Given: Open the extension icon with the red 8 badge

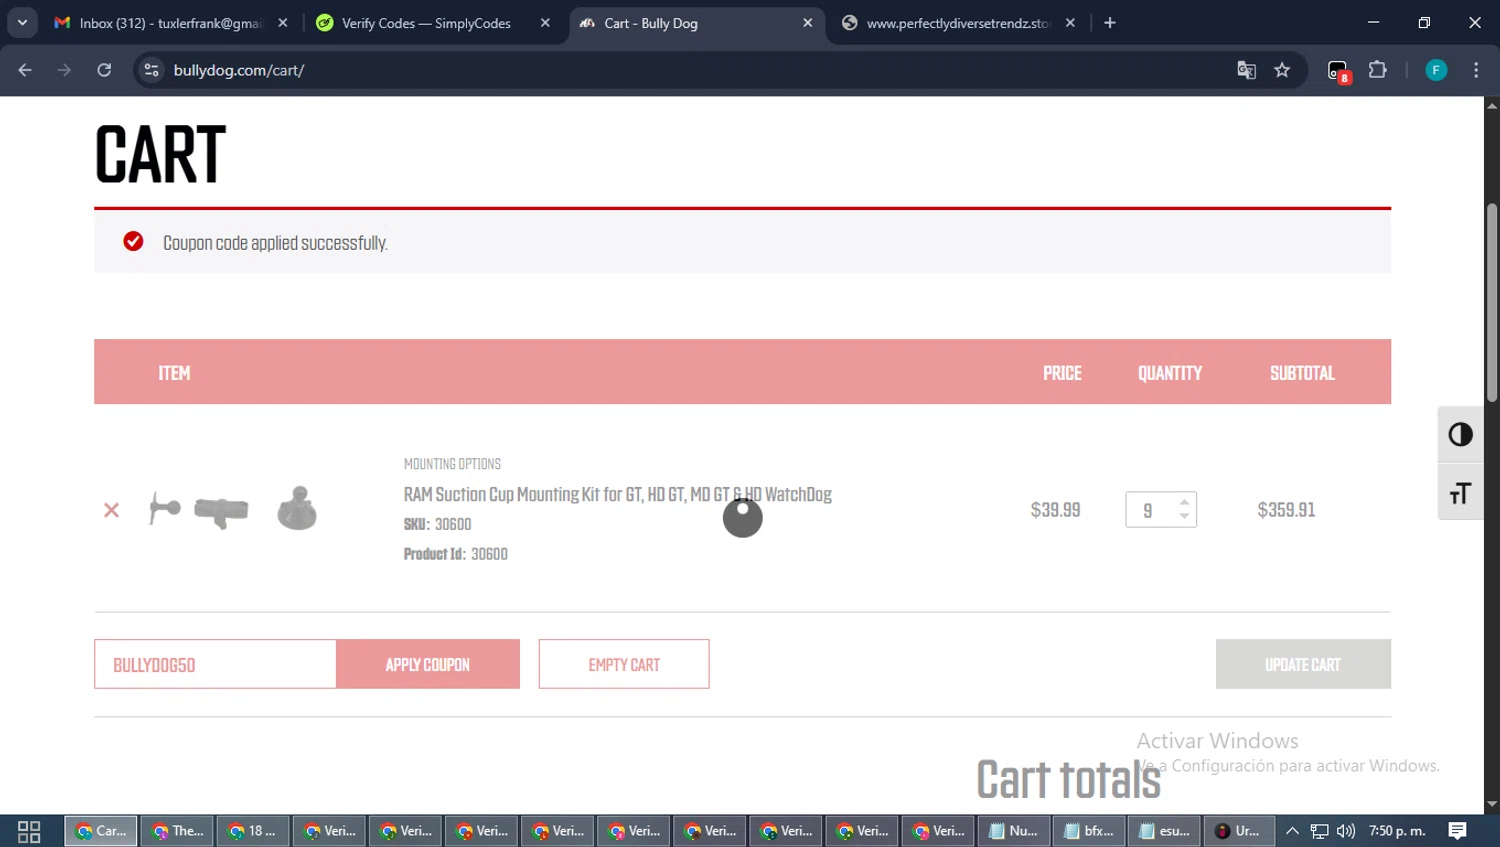Looking at the screenshot, I should point(1338,71).
